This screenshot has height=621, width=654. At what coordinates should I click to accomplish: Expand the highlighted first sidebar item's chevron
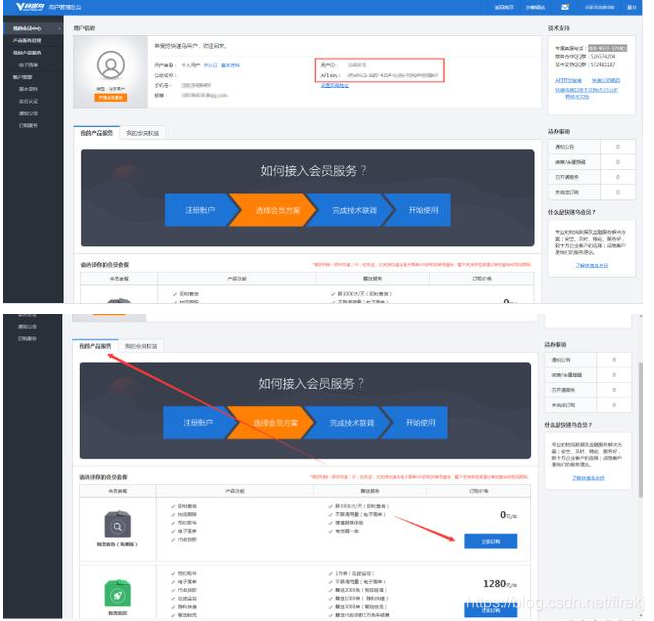point(59,28)
